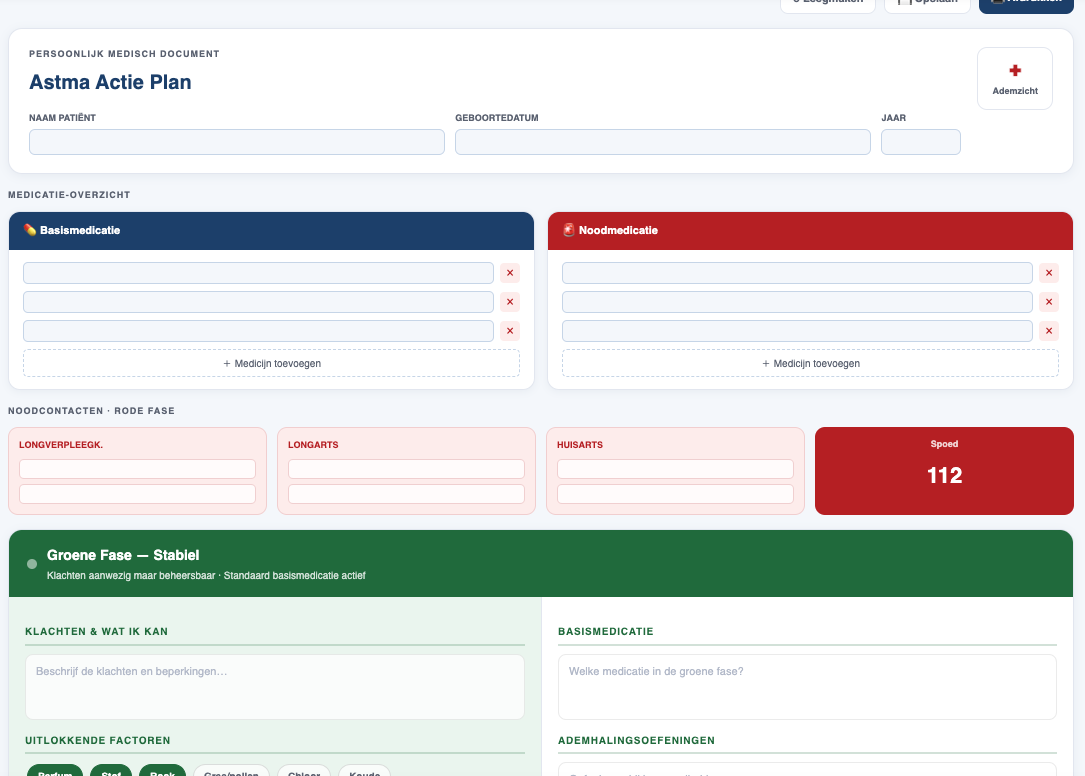
Task: Focus the Jaar field
Action: pyautogui.click(x=920, y=142)
